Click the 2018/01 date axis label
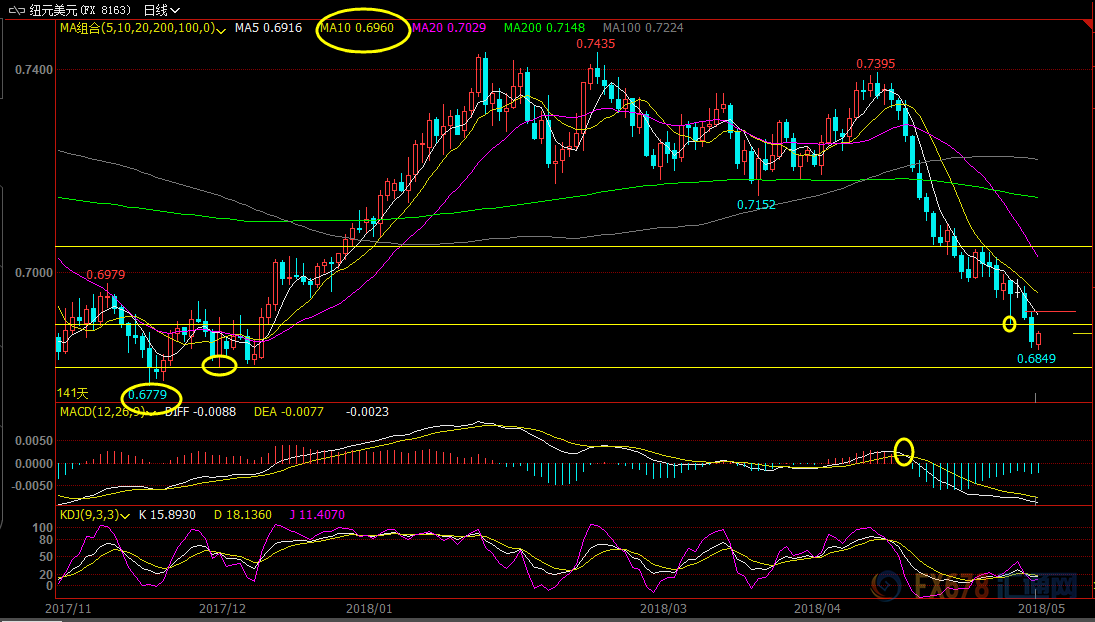 (x=368, y=609)
